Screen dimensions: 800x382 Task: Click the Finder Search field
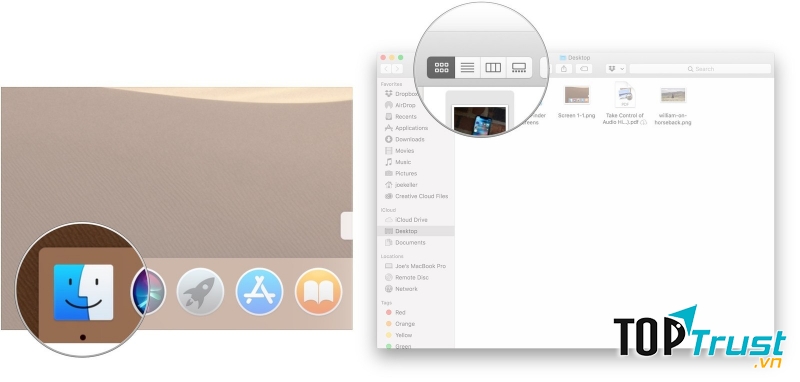[x=700, y=68]
